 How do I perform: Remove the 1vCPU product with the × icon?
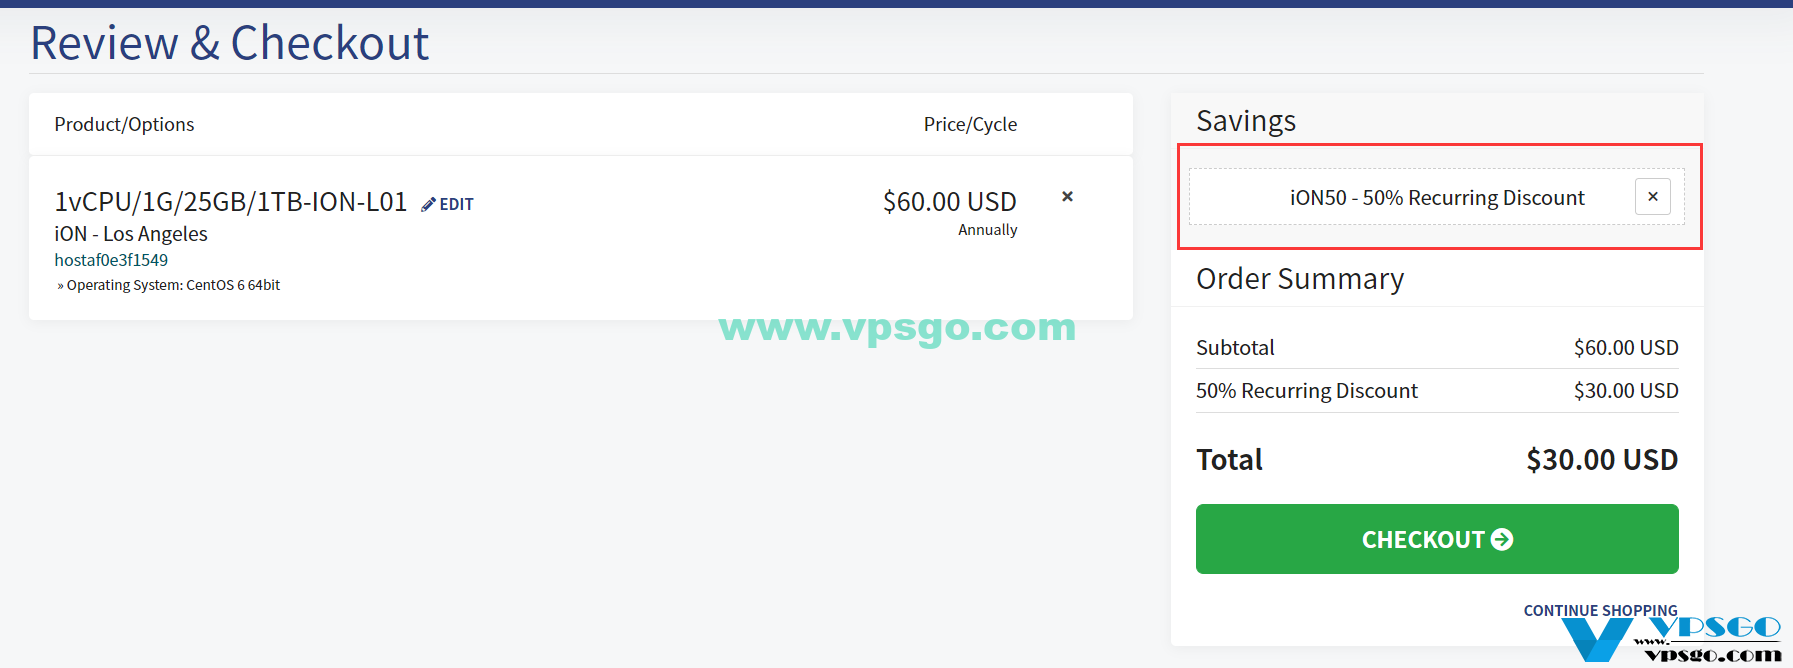point(1067,197)
